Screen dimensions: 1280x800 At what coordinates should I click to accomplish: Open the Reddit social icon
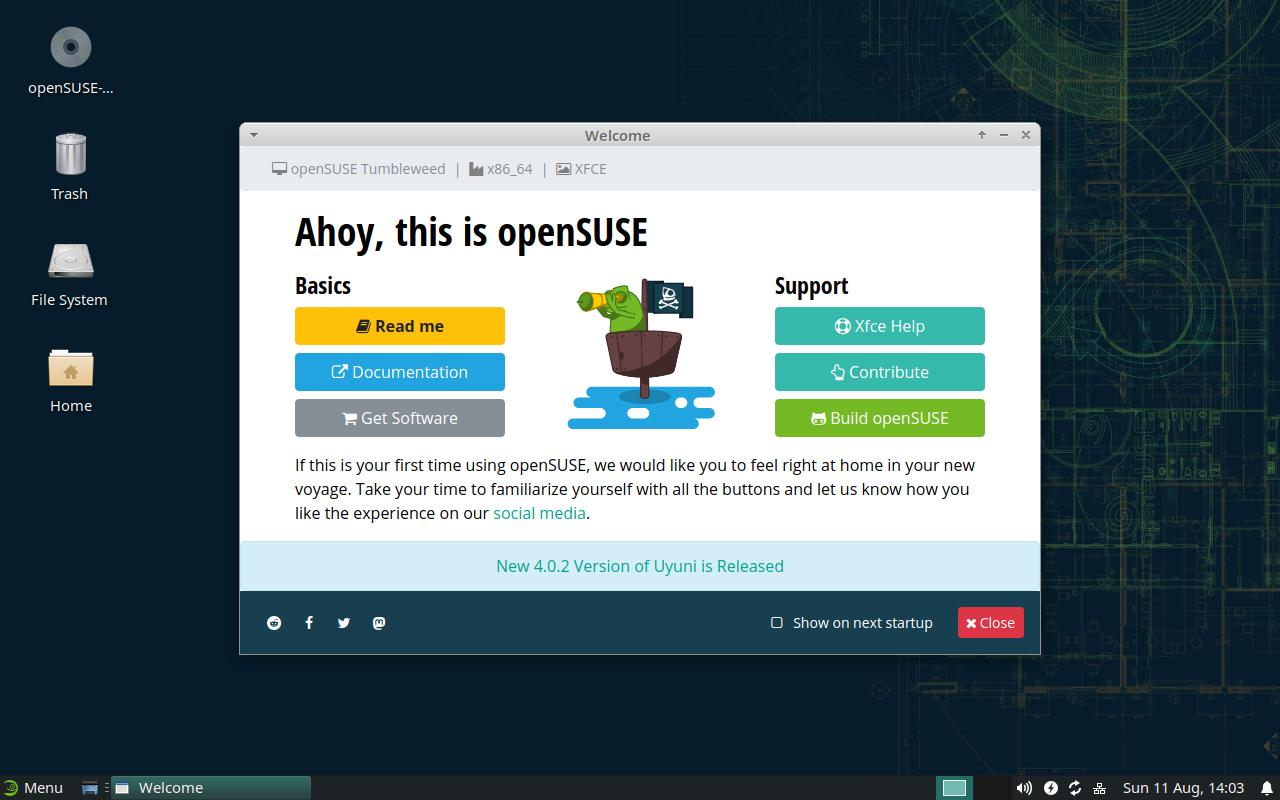[x=274, y=623]
